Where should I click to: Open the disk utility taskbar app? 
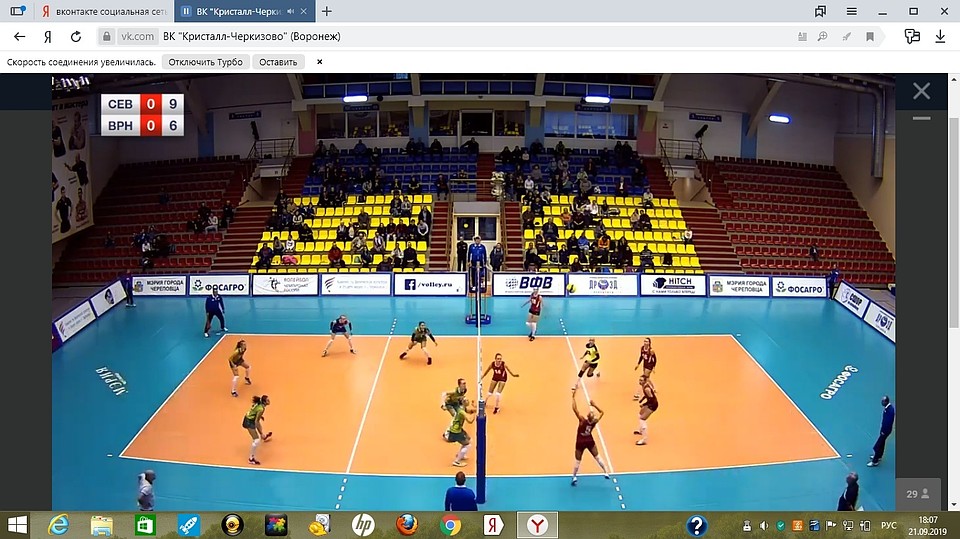(x=319, y=525)
